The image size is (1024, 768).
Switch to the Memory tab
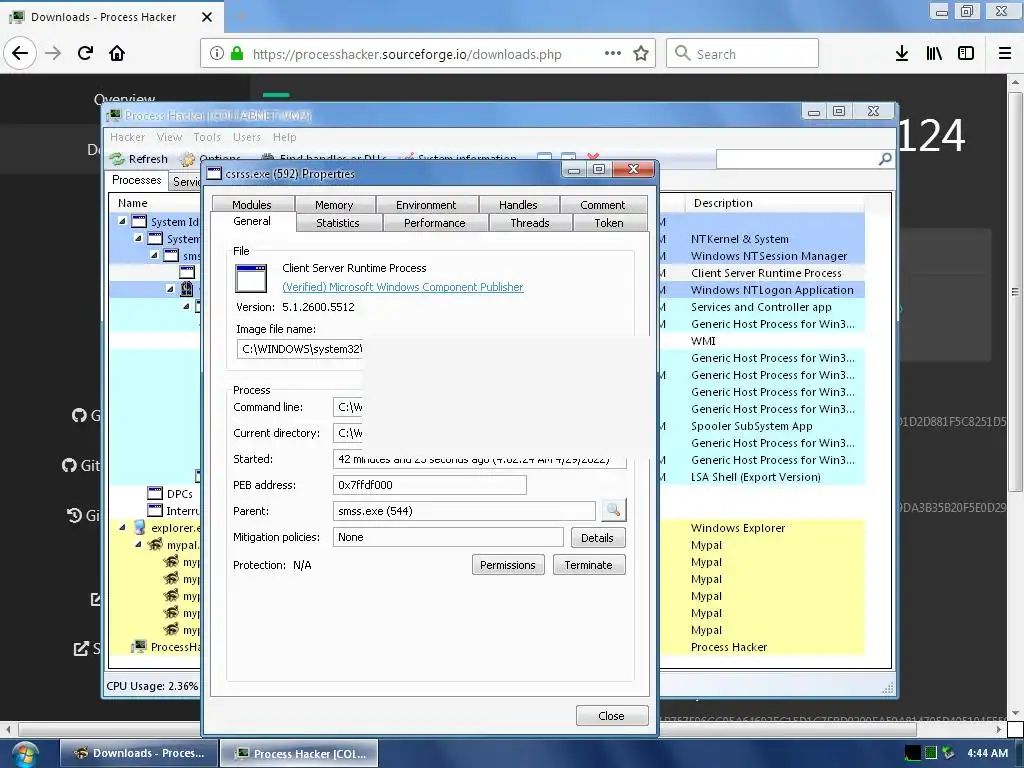334,204
